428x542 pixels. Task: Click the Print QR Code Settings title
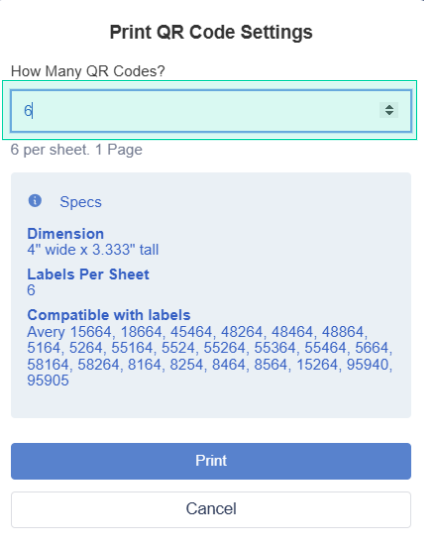tap(211, 32)
